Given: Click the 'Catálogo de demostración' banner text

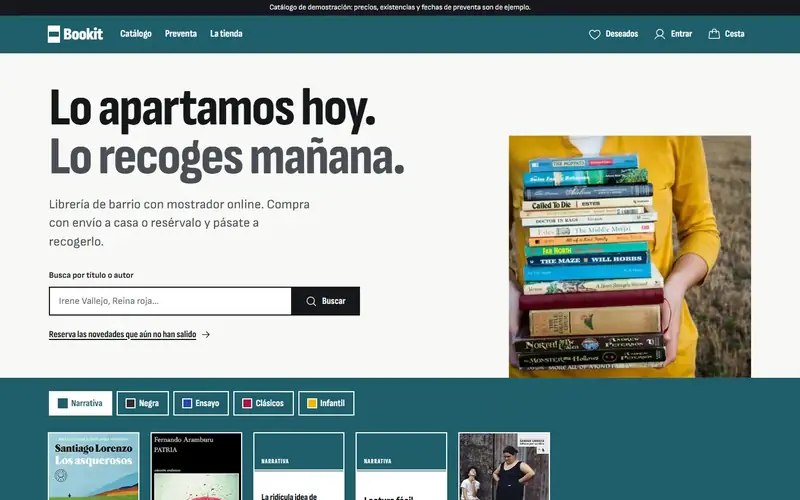Looking at the screenshot, I should click(x=400, y=7).
